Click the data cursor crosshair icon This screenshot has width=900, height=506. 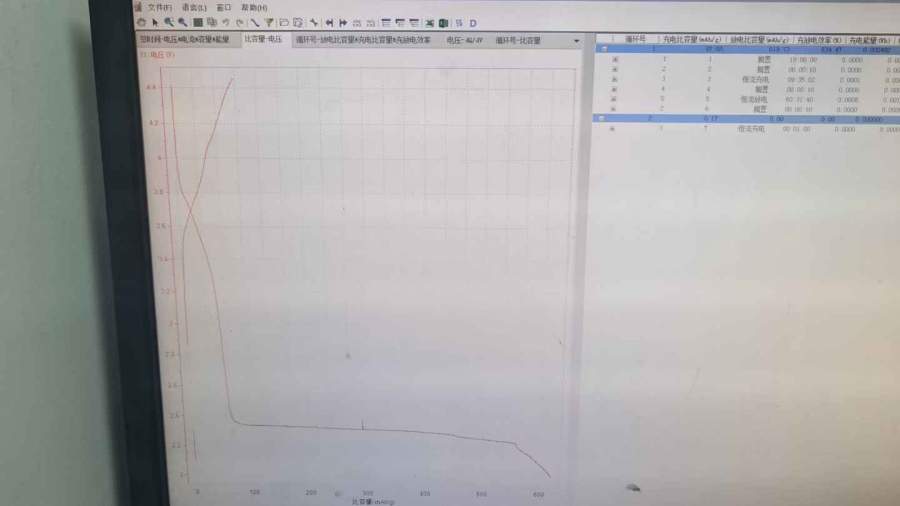click(314, 23)
